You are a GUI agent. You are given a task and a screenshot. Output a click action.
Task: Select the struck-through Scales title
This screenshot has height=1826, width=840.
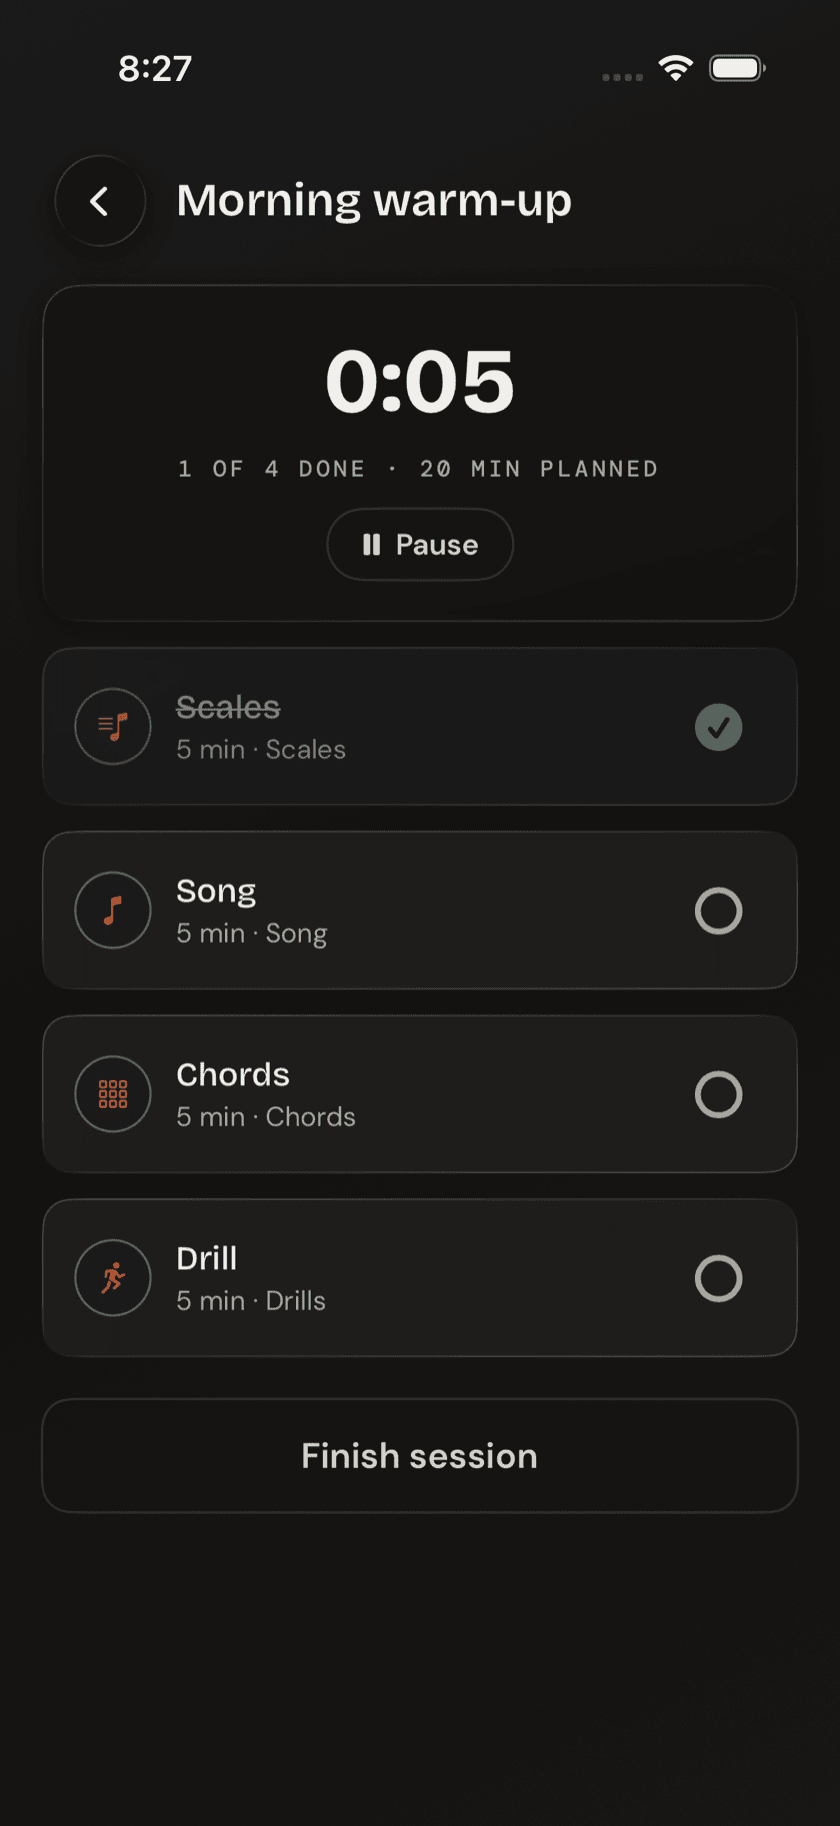(x=228, y=707)
